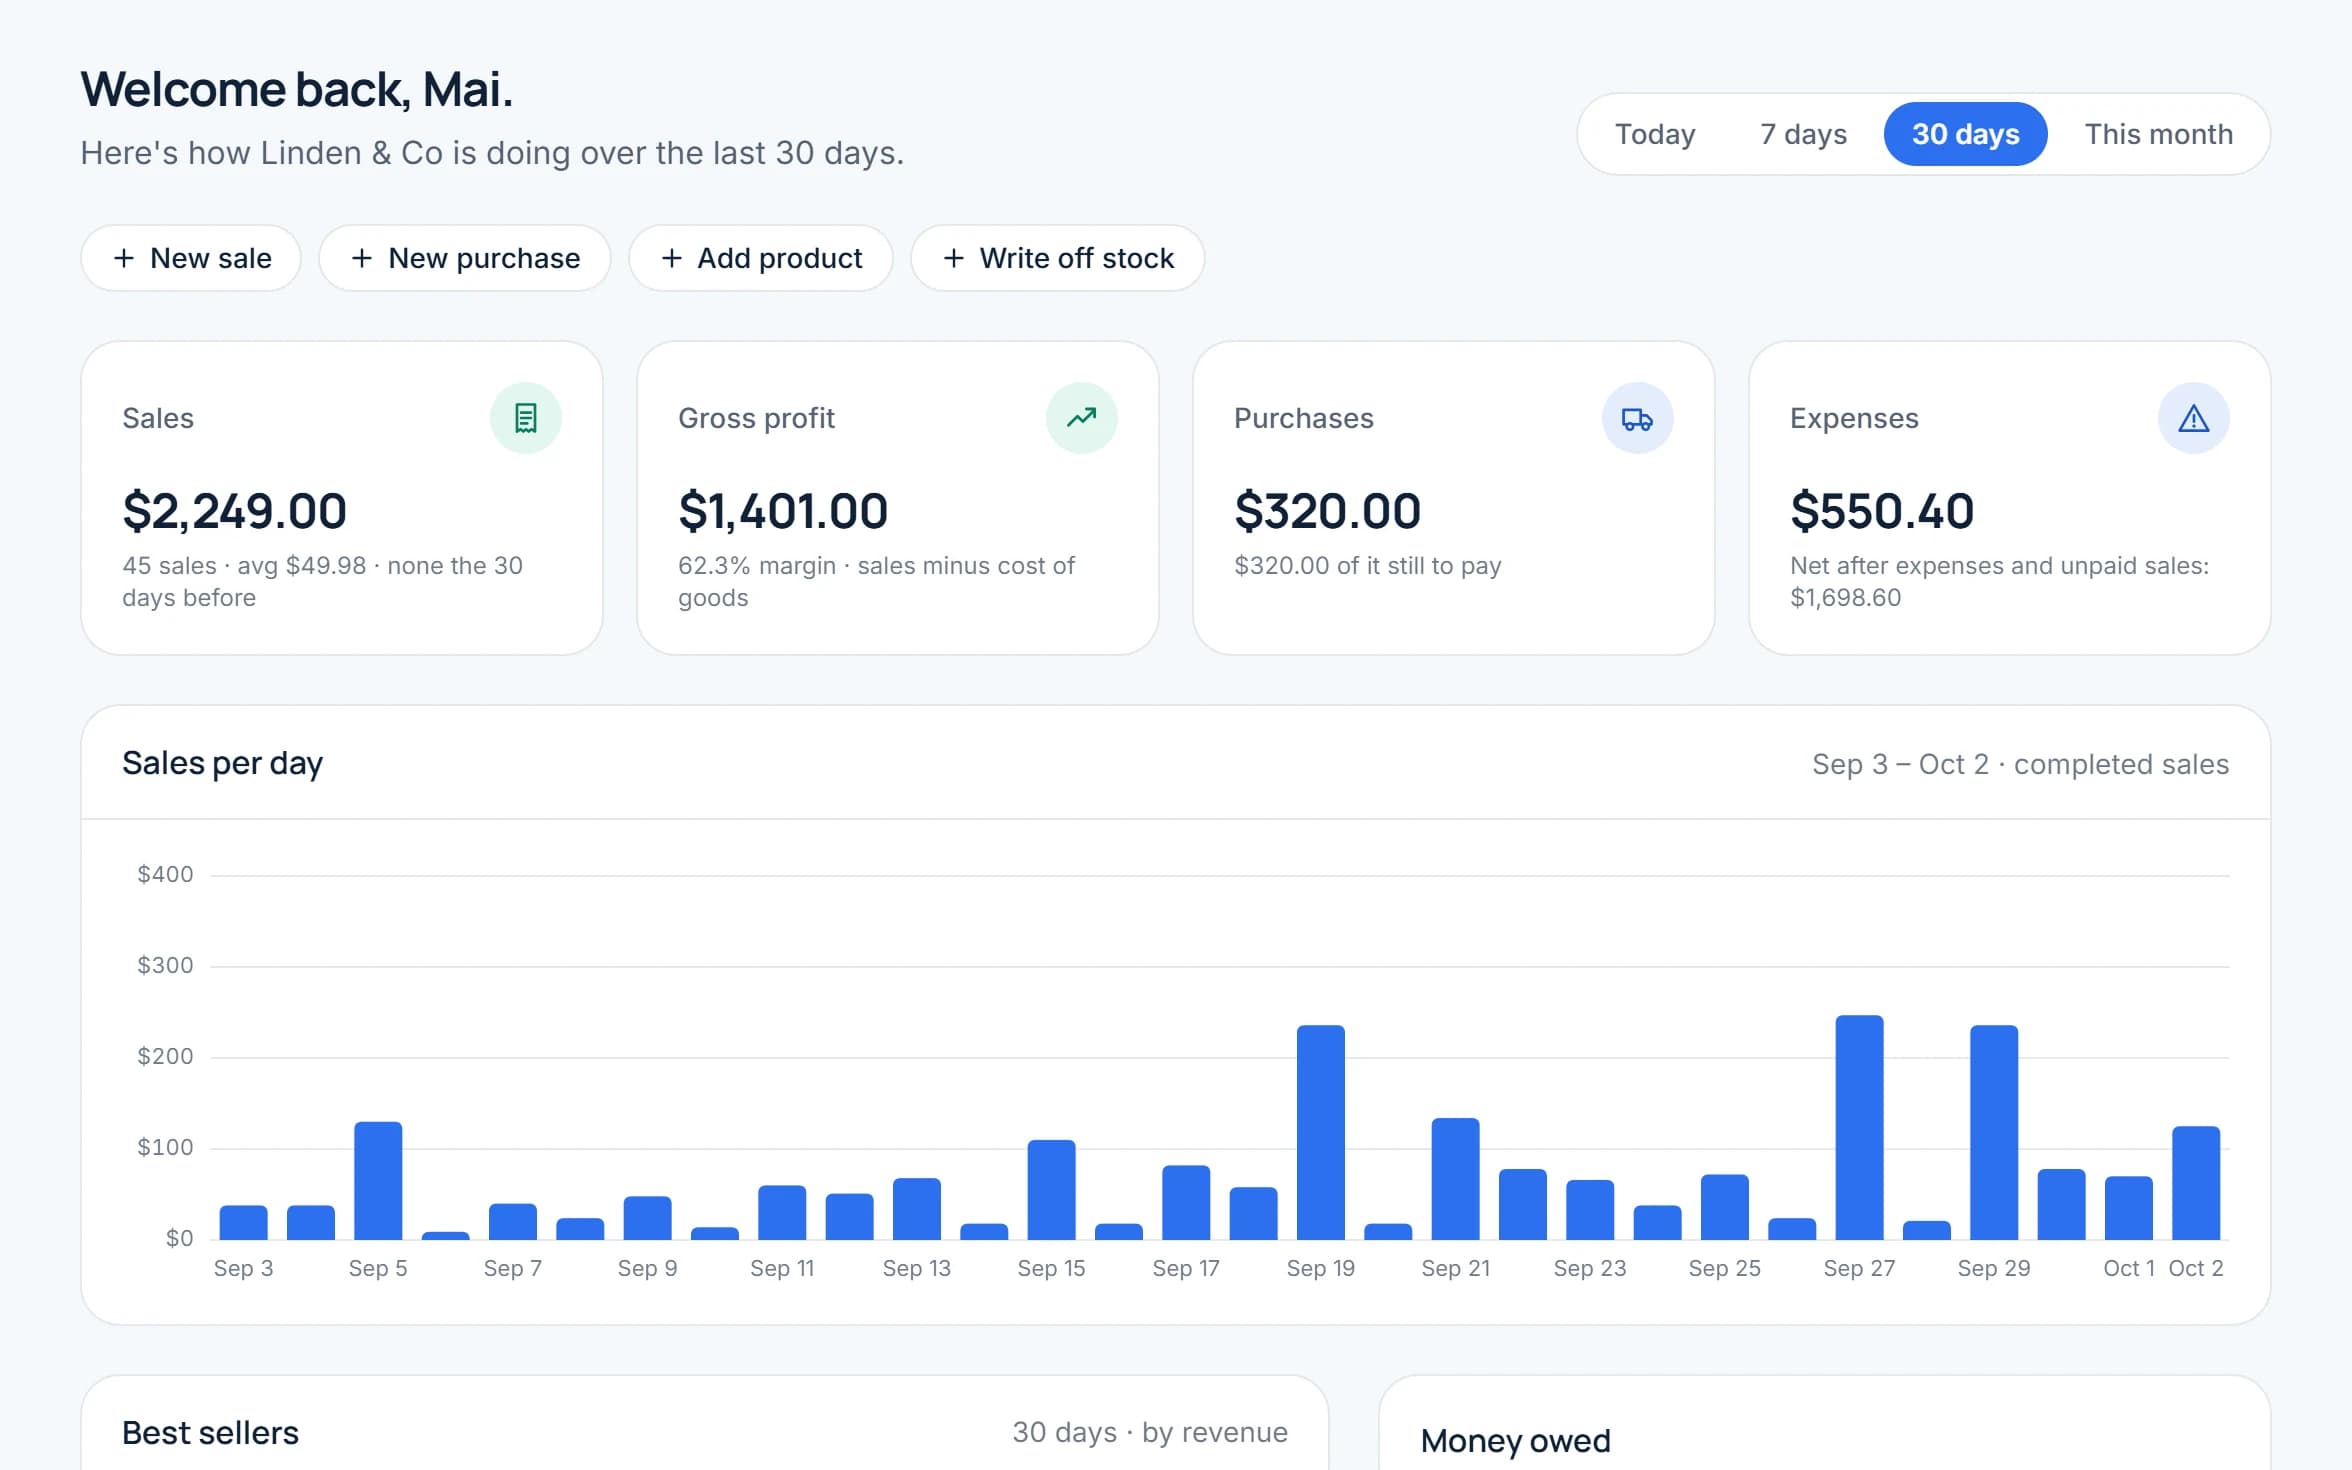Click the $300 axis label
The image size is (2352, 1470).
pyautogui.click(x=165, y=965)
